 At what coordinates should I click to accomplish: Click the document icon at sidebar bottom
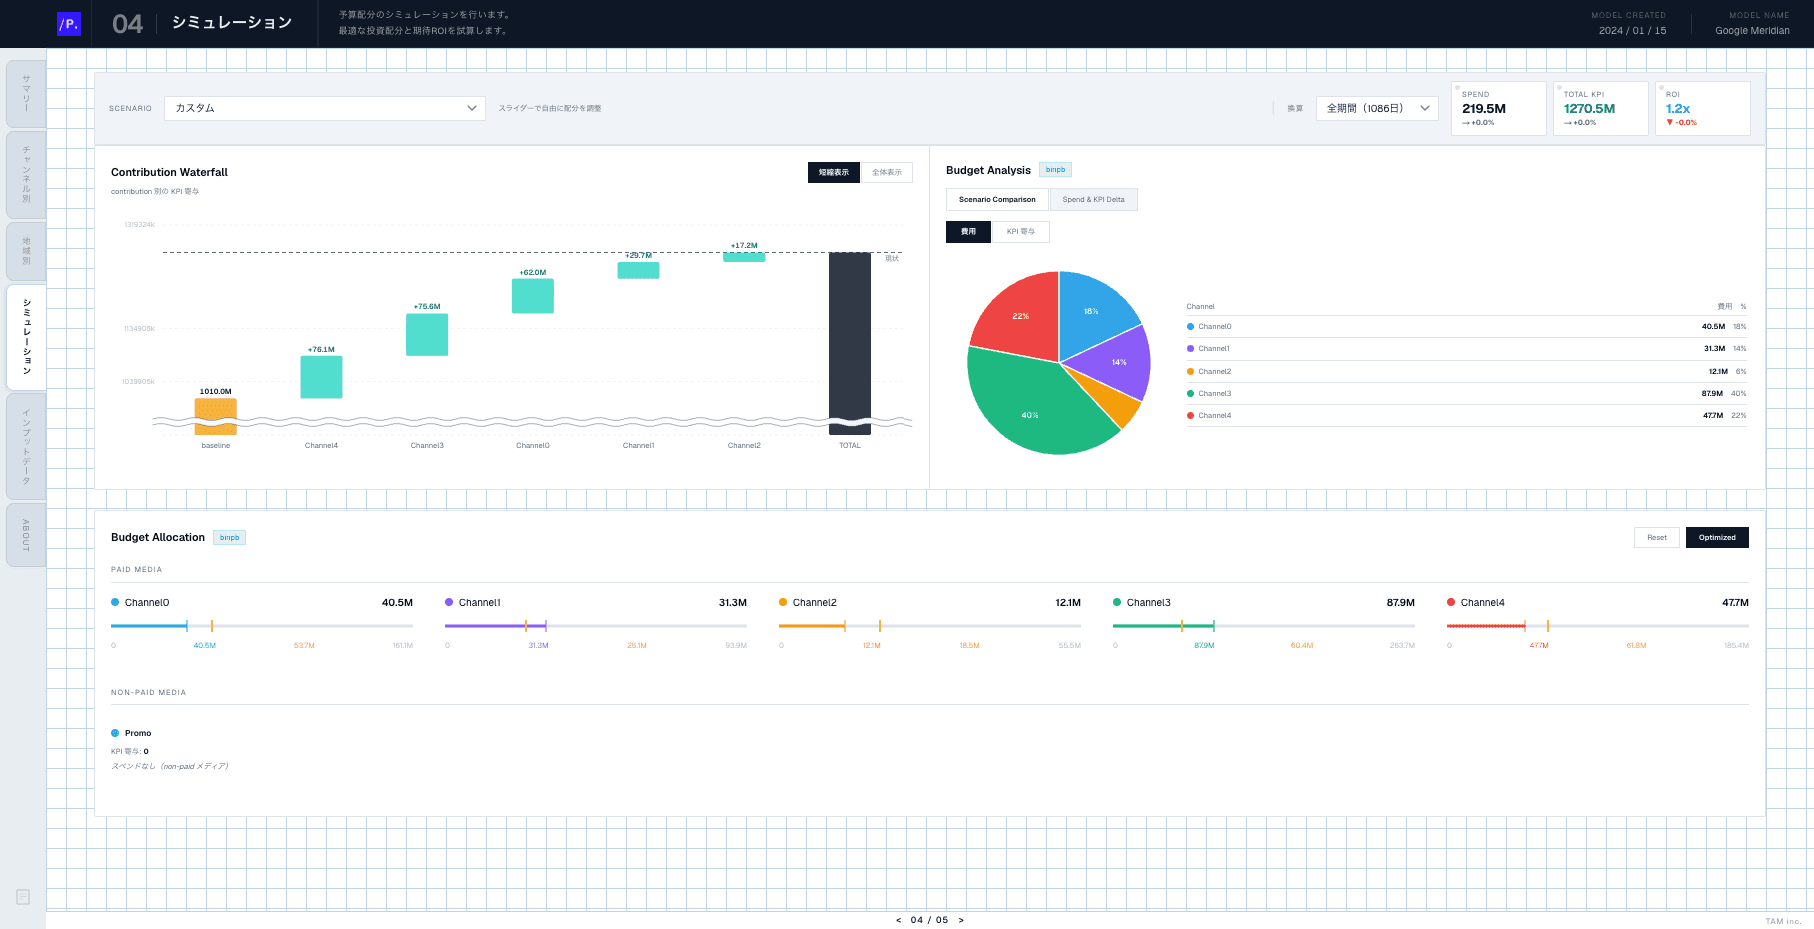click(23, 897)
